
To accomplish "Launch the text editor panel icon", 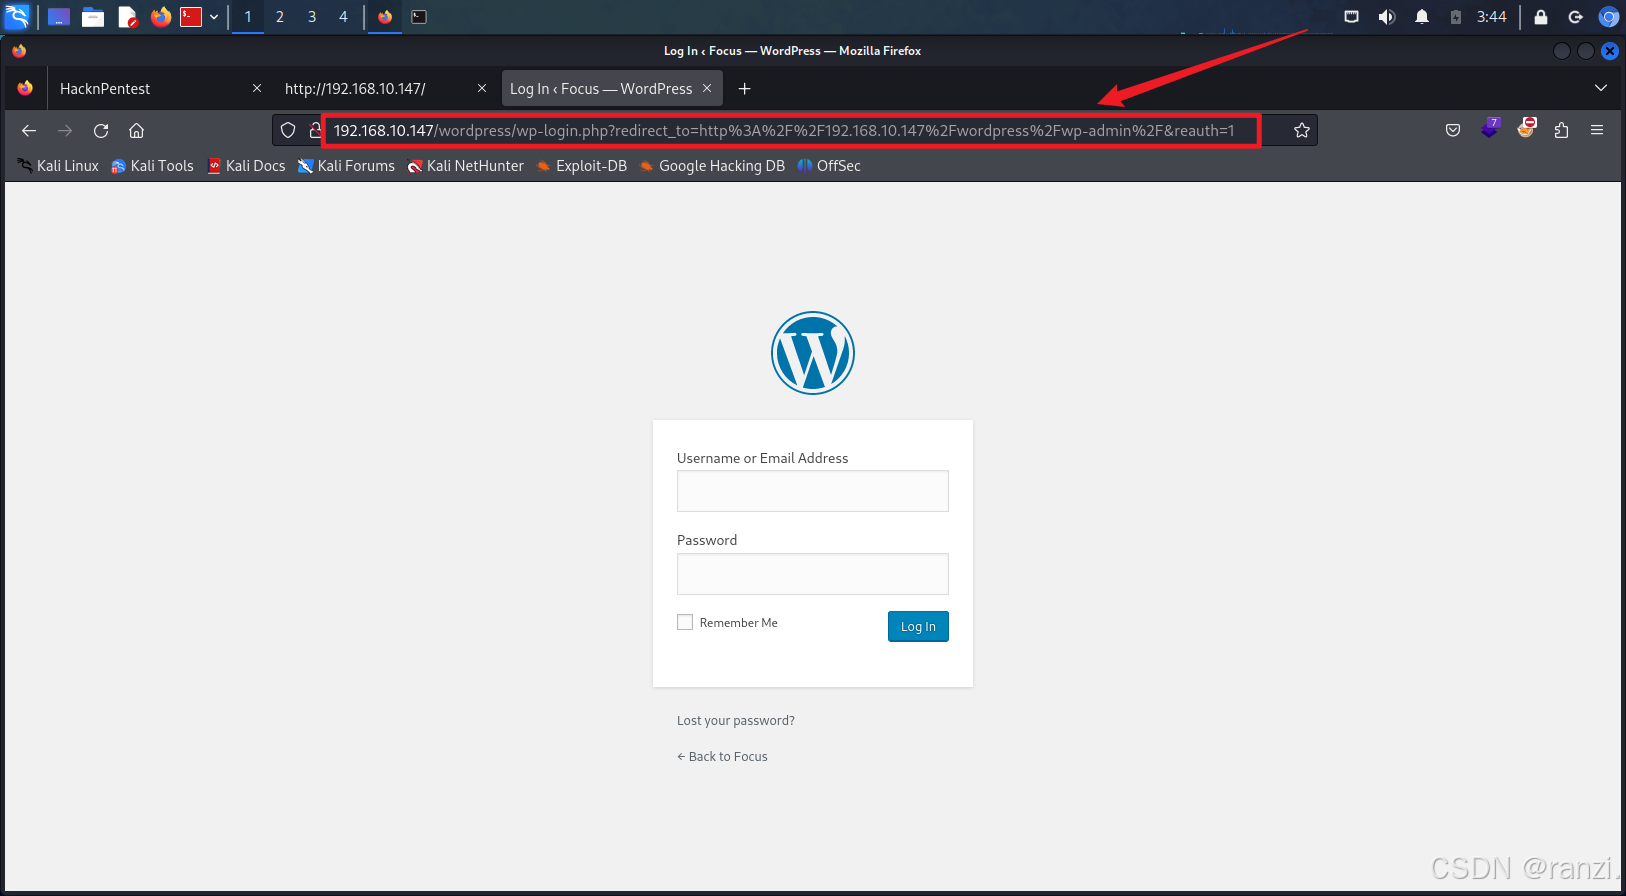I will (x=127, y=17).
